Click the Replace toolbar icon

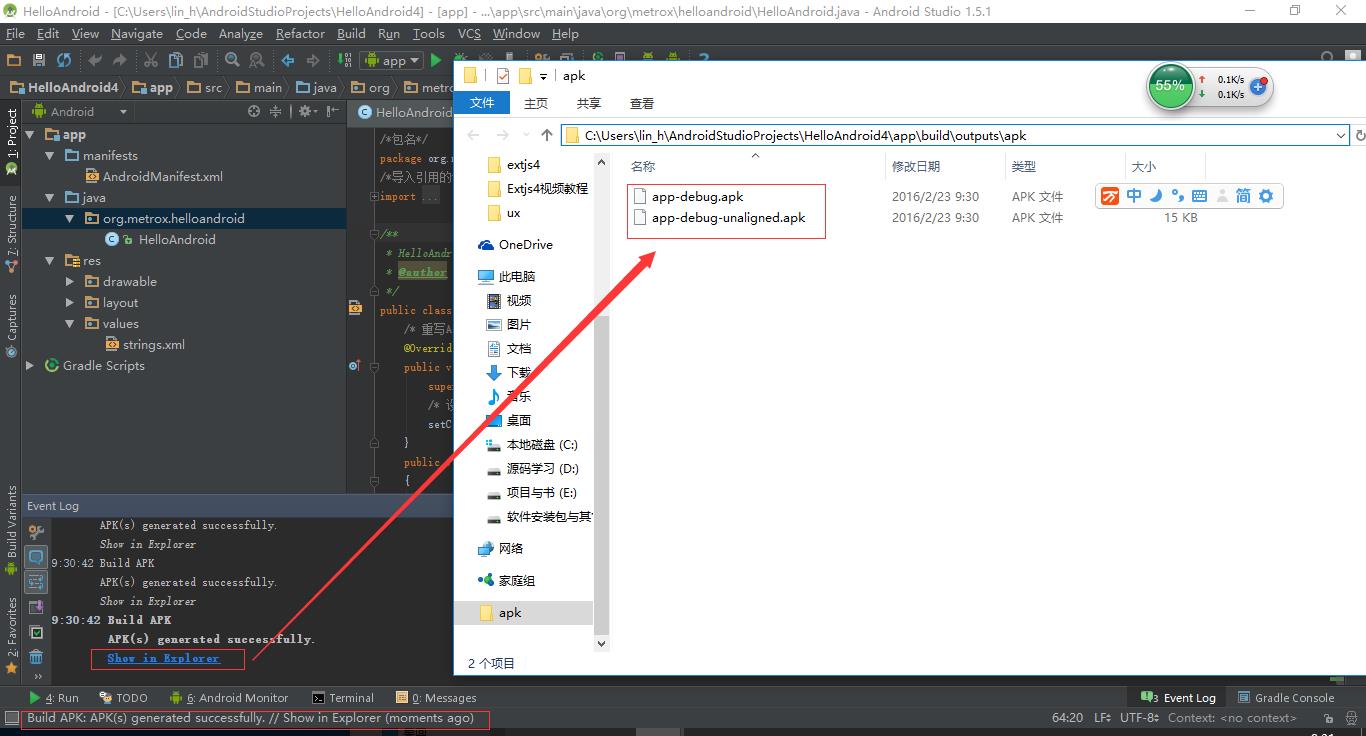pos(257,60)
